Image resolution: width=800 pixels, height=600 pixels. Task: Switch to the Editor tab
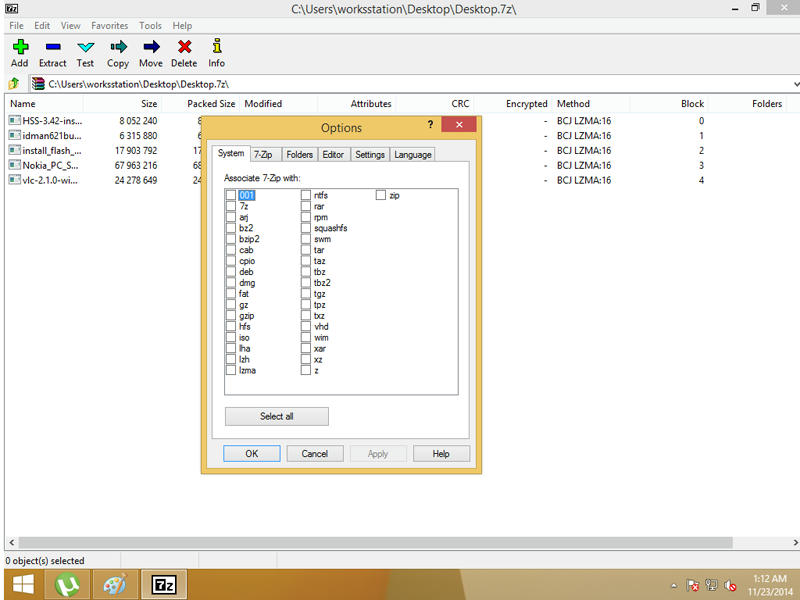[333, 155]
